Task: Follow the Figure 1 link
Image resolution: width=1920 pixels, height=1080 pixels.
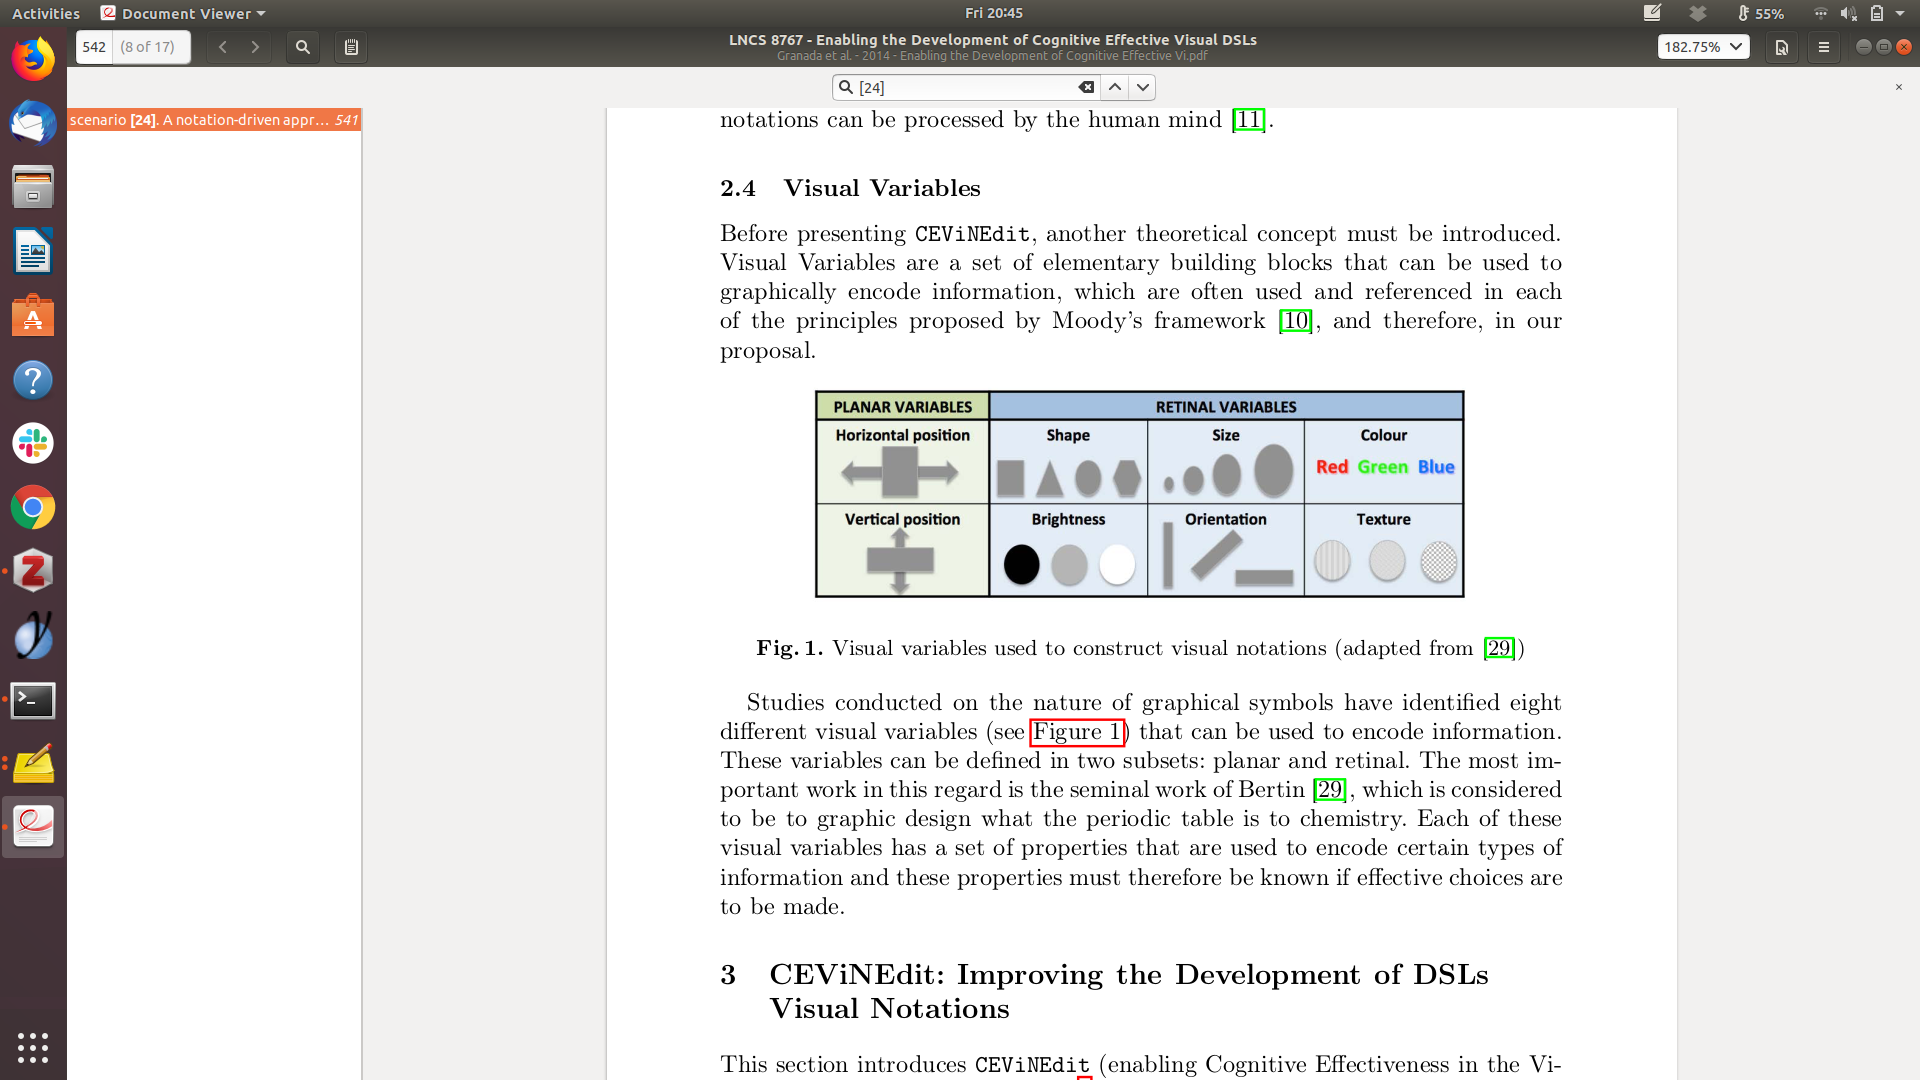Action: coord(1077,732)
